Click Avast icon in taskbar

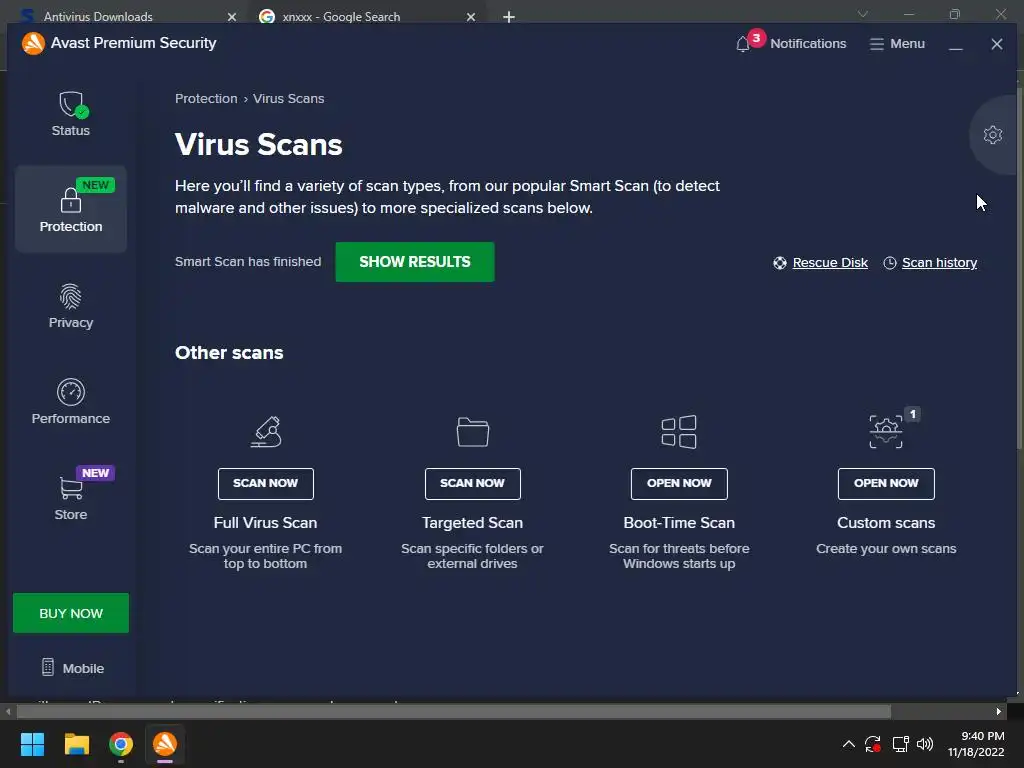[x=165, y=744]
